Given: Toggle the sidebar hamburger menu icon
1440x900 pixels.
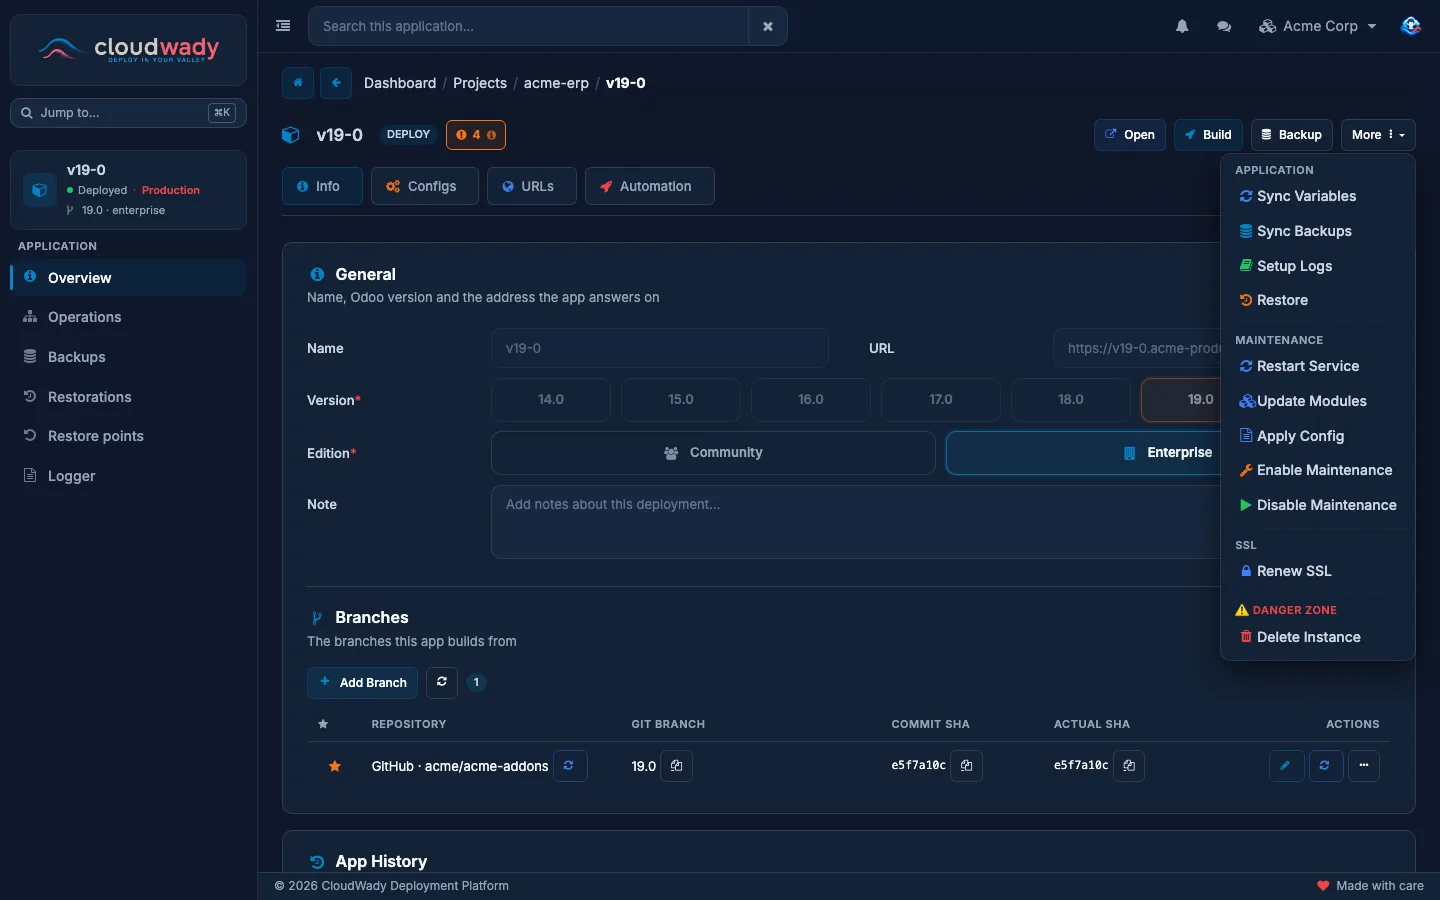Looking at the screenshot, I should (x=283, y=26).
